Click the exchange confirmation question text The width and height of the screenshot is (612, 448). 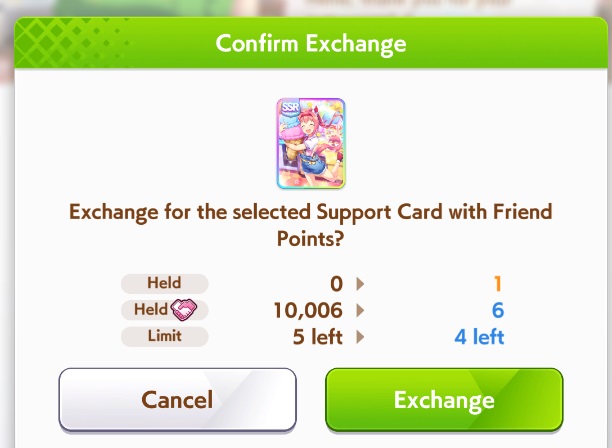click(311, 225)
